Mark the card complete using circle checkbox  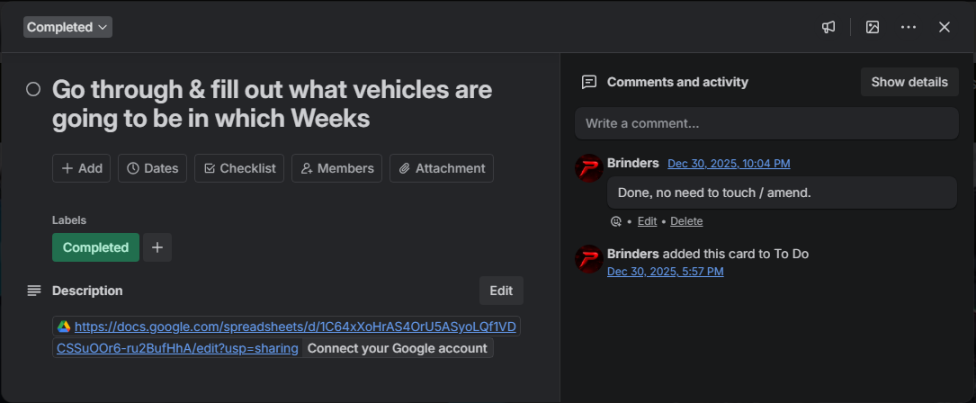pyautogui.click(x=33, y=90)
